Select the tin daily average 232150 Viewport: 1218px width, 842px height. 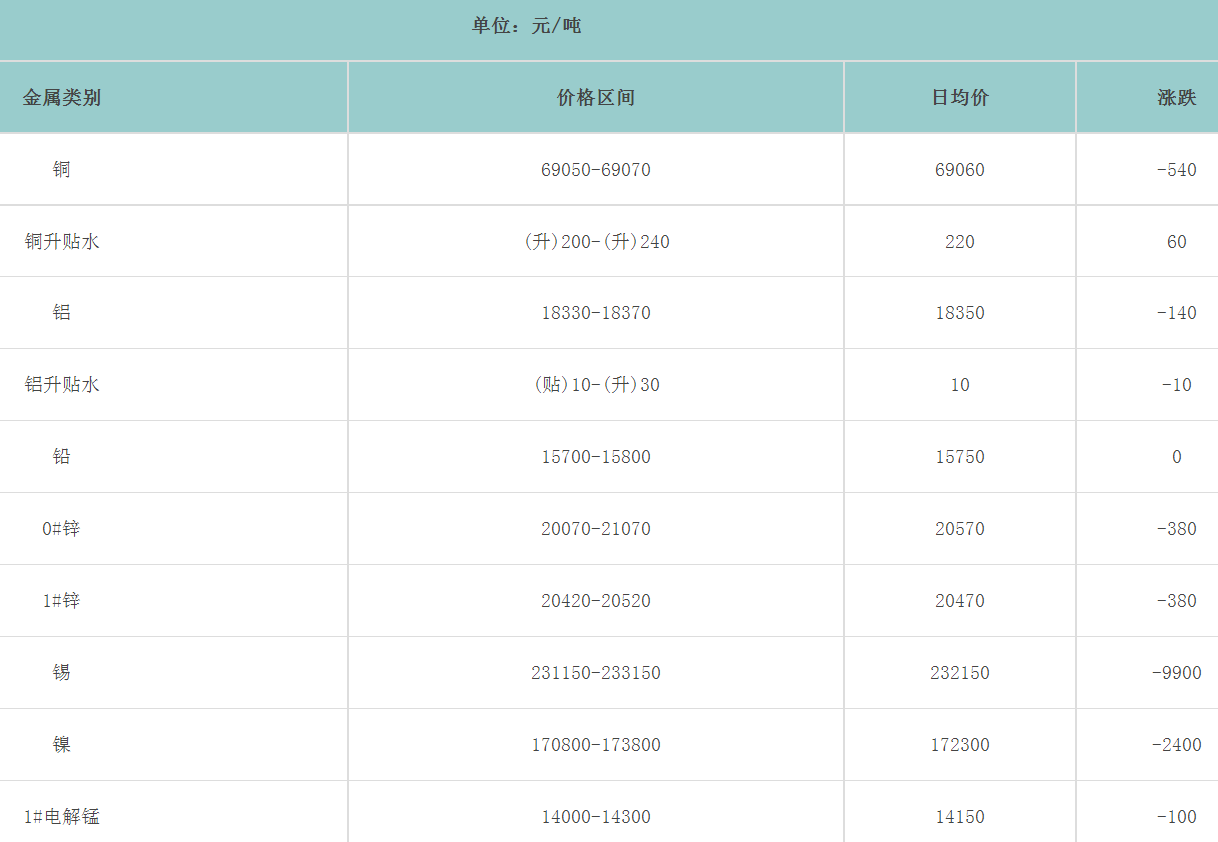coord(960,673)
